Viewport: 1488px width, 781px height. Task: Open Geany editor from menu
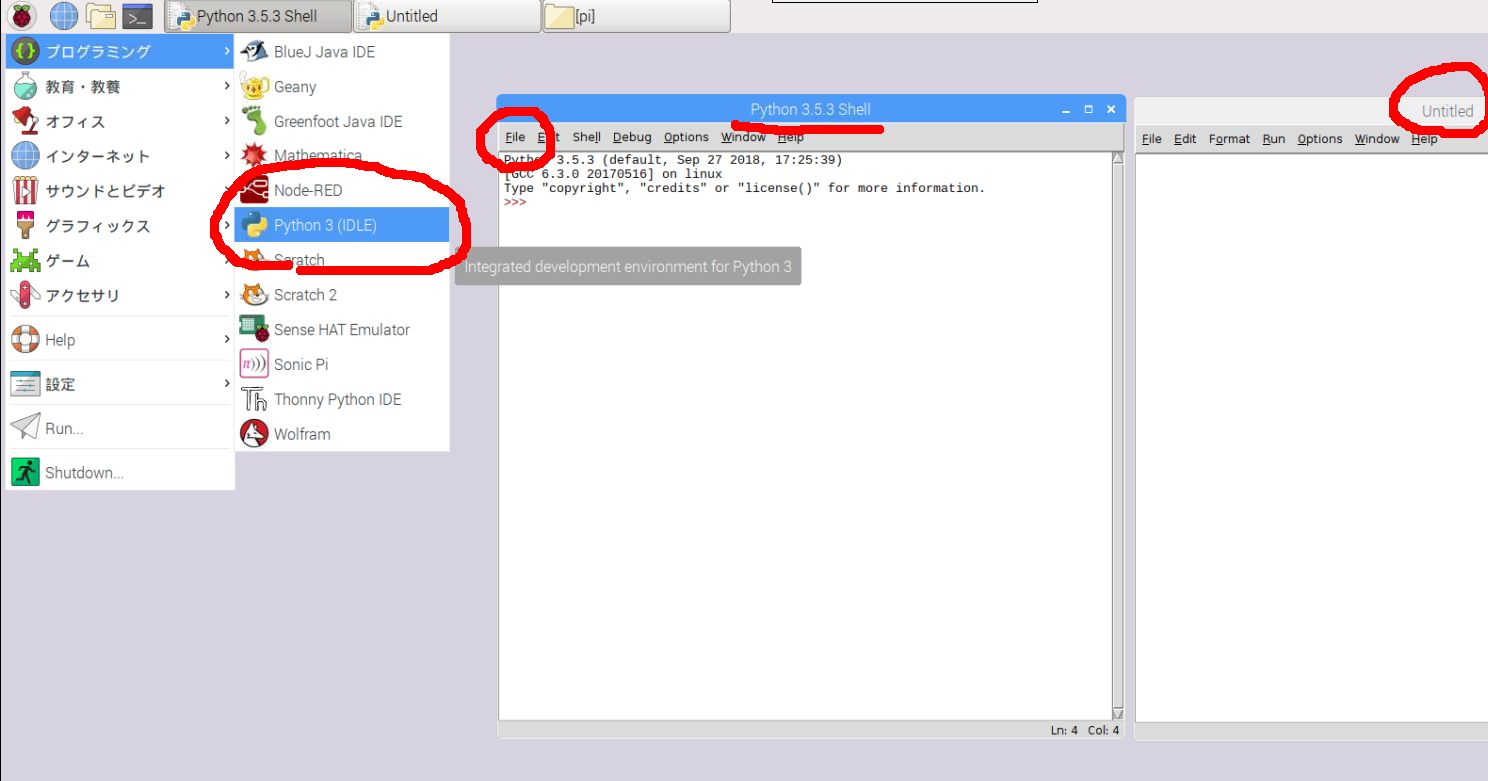click(x=294, y=87)
